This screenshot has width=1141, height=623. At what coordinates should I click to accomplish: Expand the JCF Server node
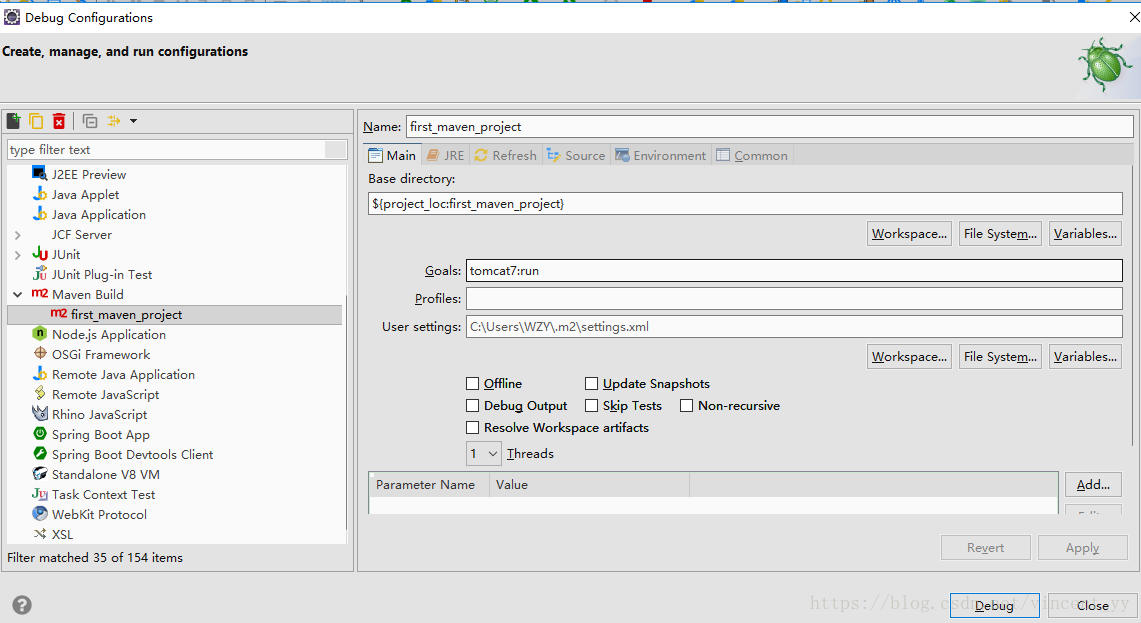[17, 235]
